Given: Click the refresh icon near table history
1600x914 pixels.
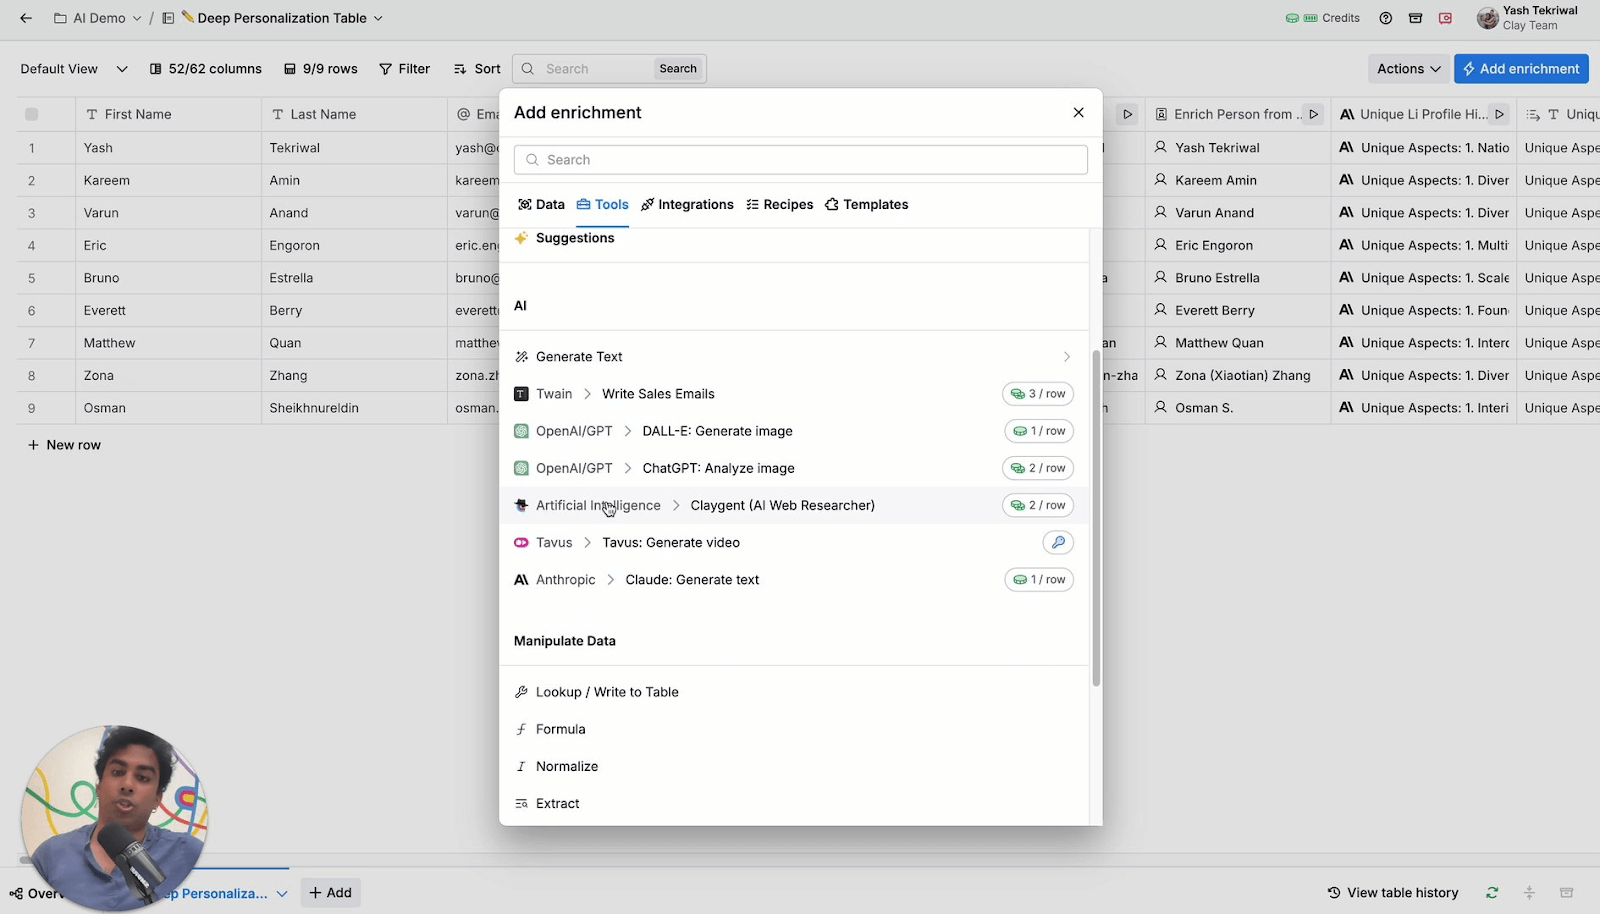Looking at the screenshot, I should [1491, 892].
